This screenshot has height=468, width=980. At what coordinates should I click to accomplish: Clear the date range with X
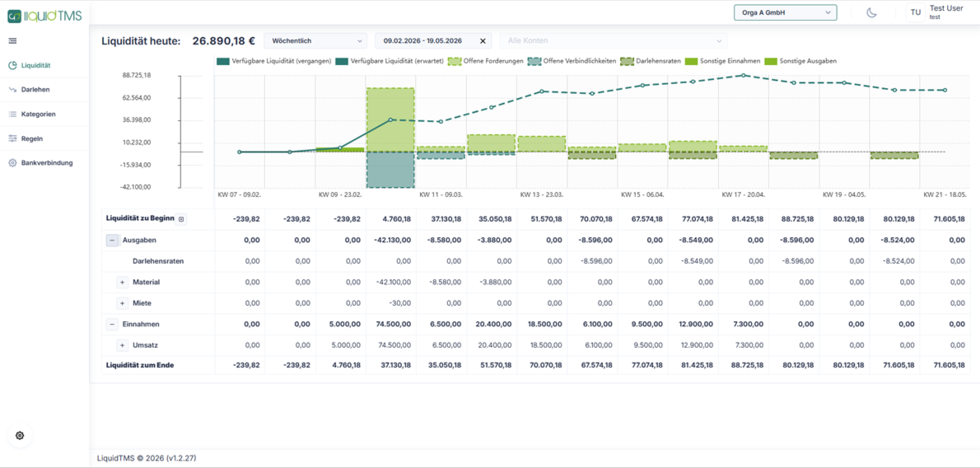482,41
